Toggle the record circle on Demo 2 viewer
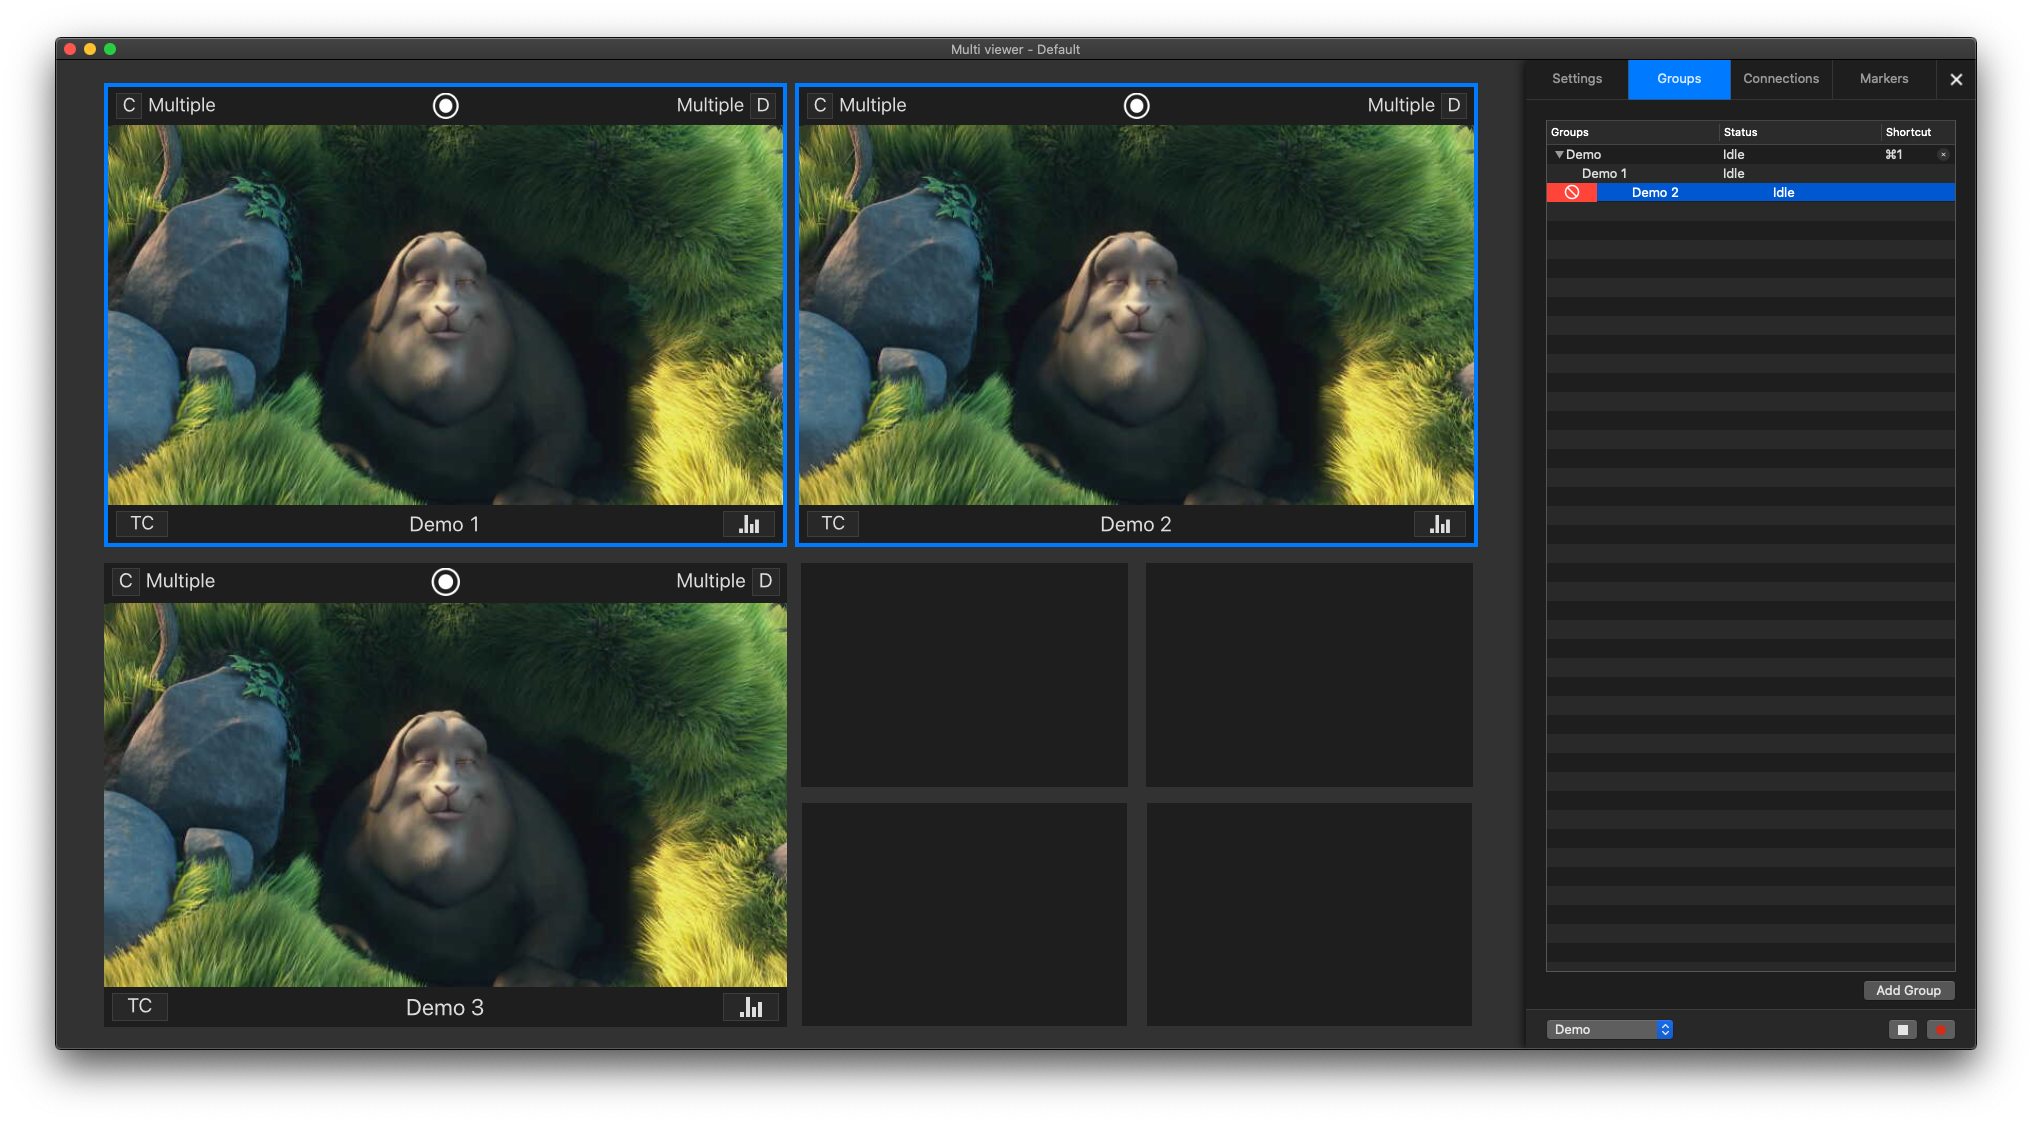 click(x=1137, y=105)
